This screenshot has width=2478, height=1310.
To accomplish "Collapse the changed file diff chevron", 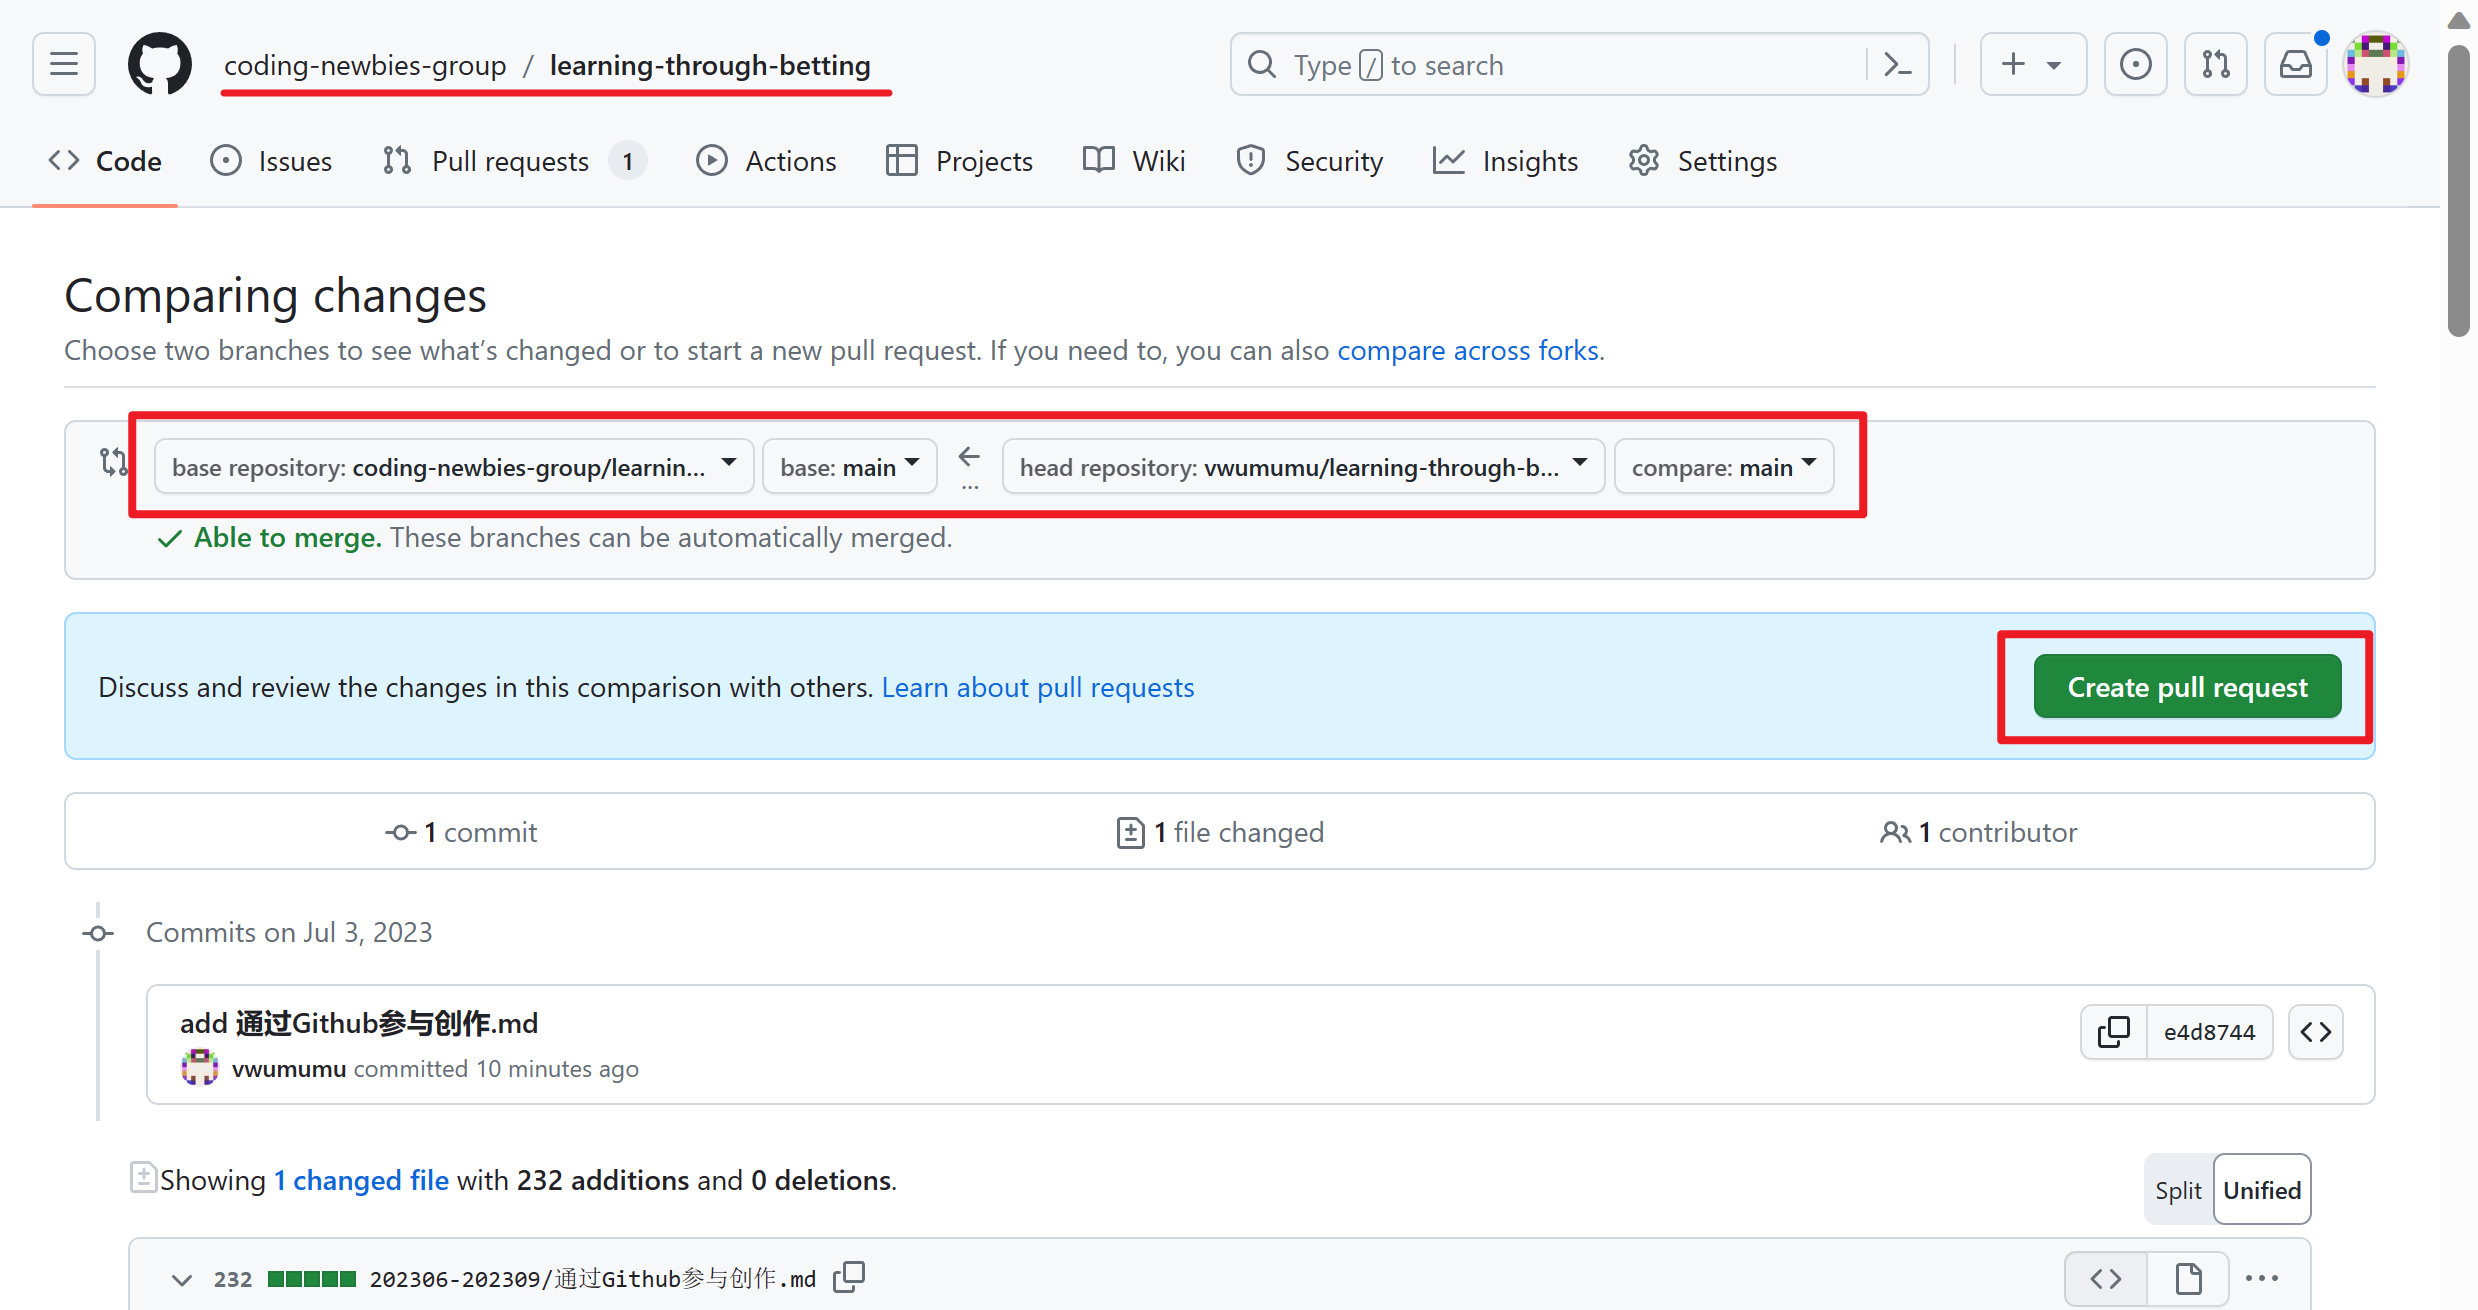I will point(181,1279).
